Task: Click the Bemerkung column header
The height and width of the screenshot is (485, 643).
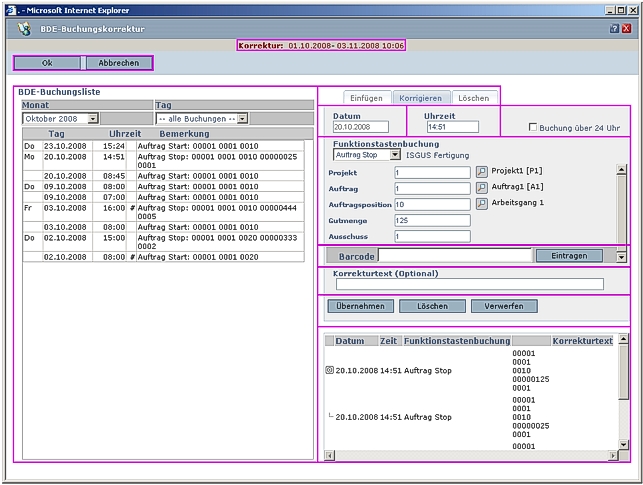Action: 184,134
